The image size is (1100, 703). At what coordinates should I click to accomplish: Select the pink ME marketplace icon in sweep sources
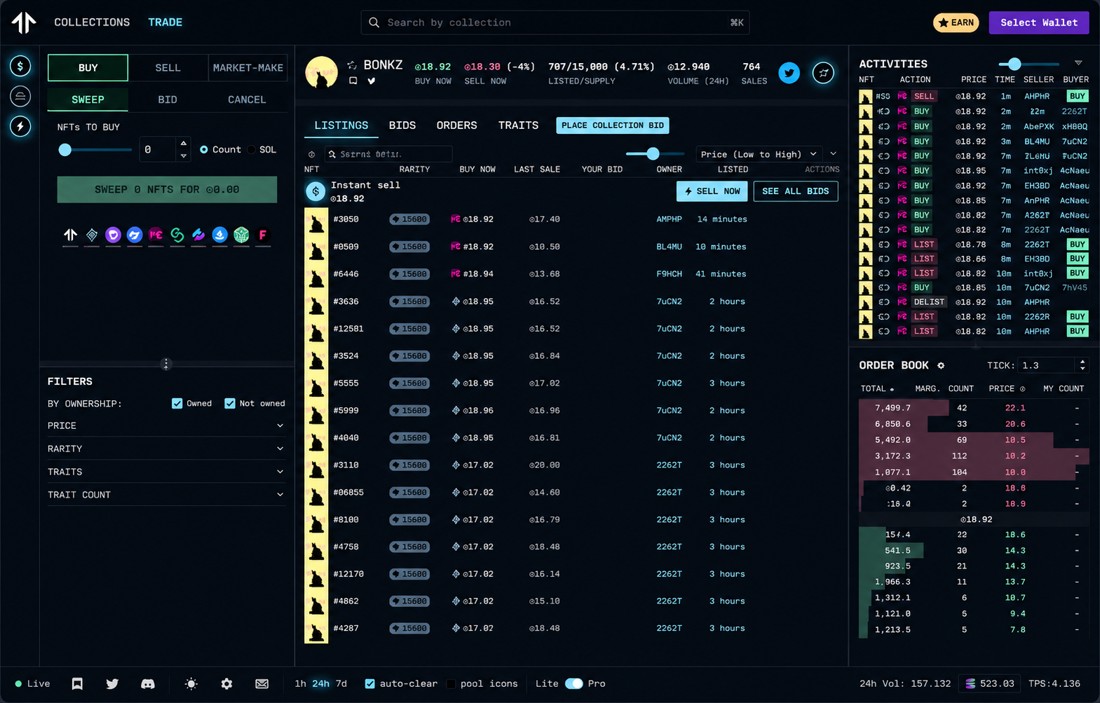point(156,235)
